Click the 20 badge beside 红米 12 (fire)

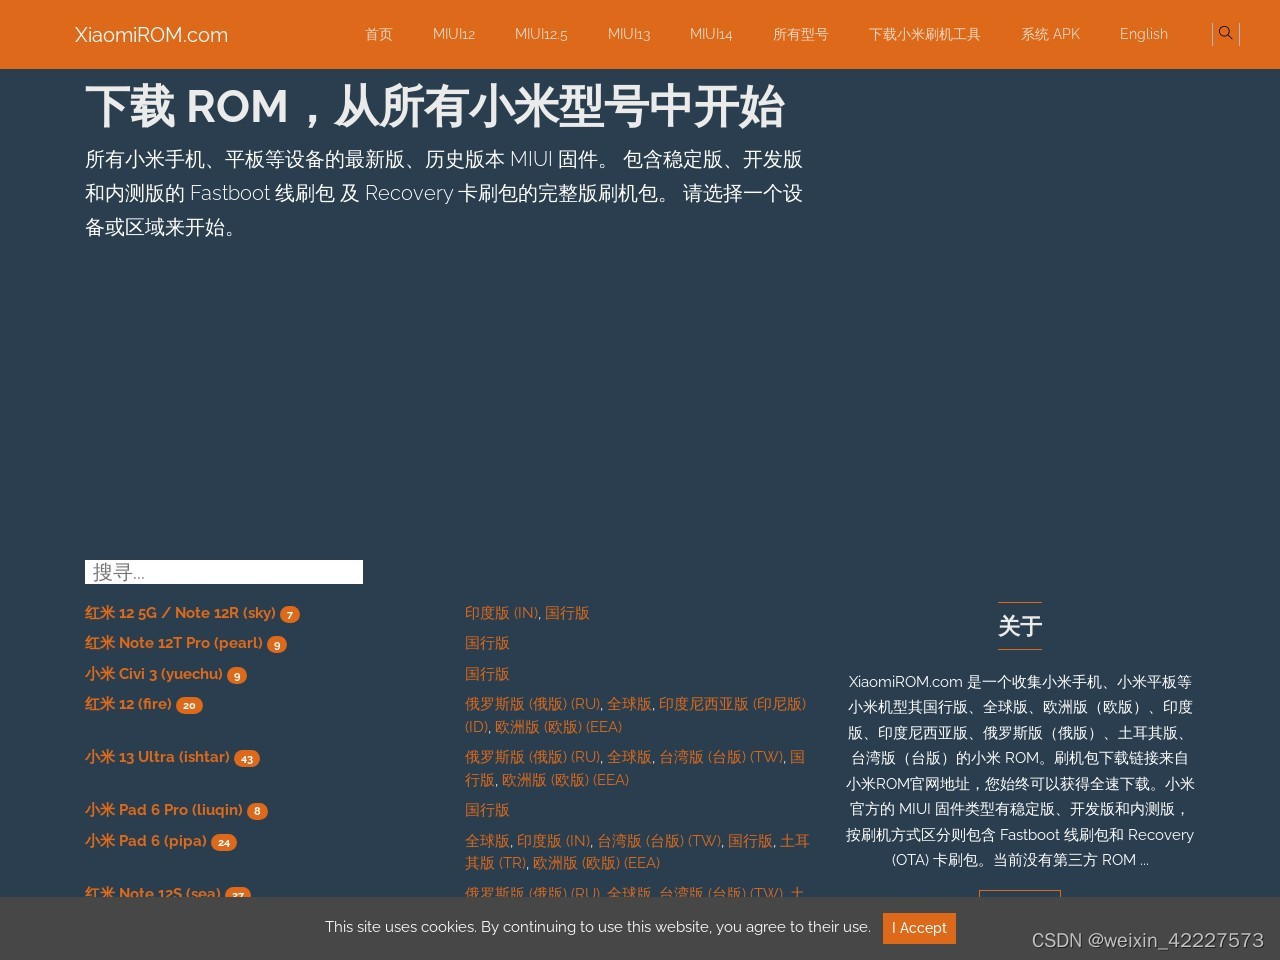[x=189, y=706]
